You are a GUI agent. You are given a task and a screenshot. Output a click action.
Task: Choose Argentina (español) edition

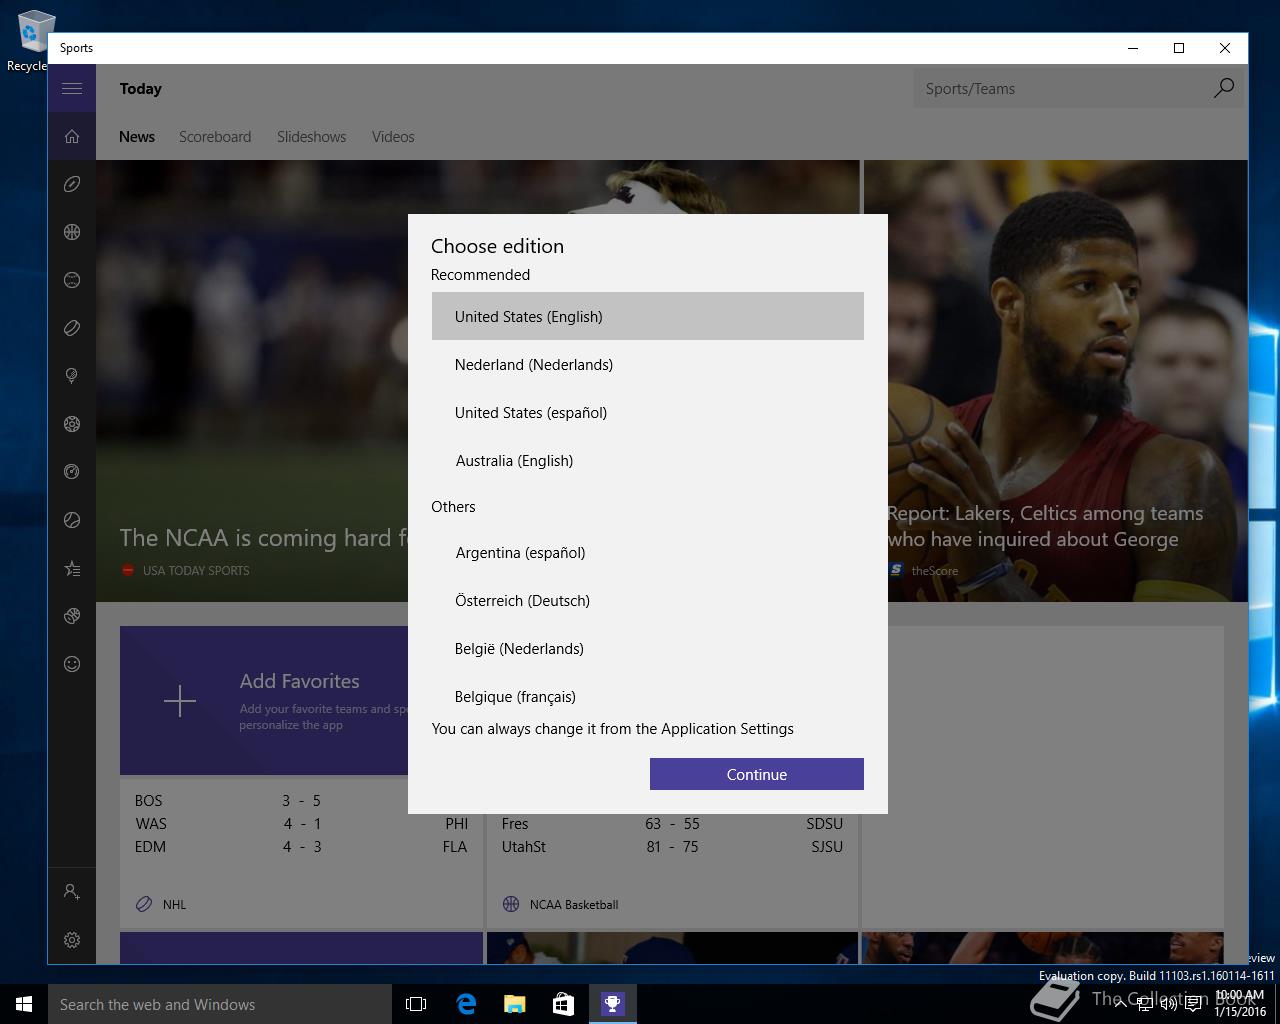point(648,552)
